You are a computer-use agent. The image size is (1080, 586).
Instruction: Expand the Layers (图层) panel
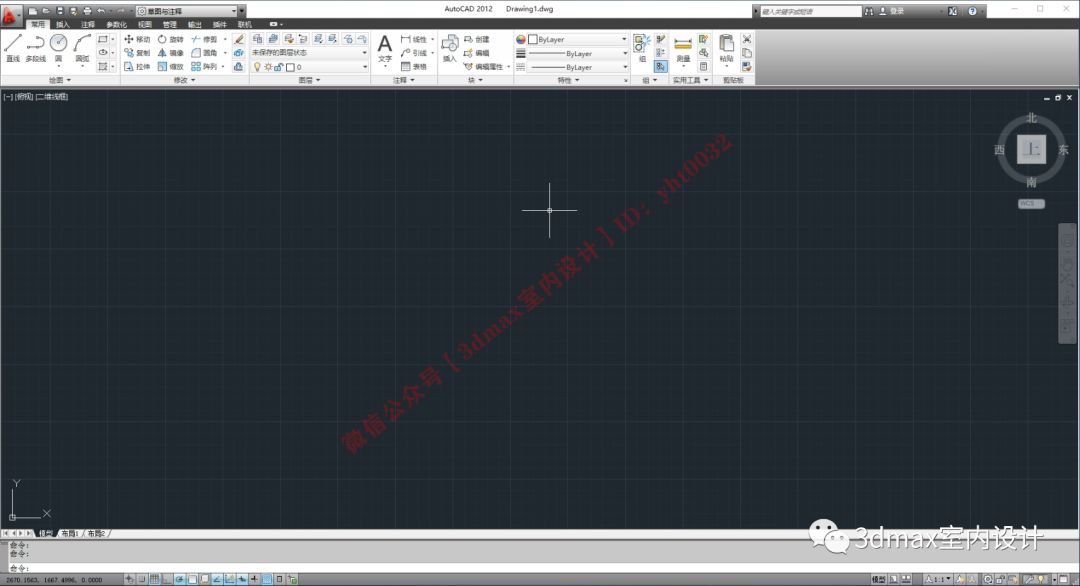coord(309,80)
